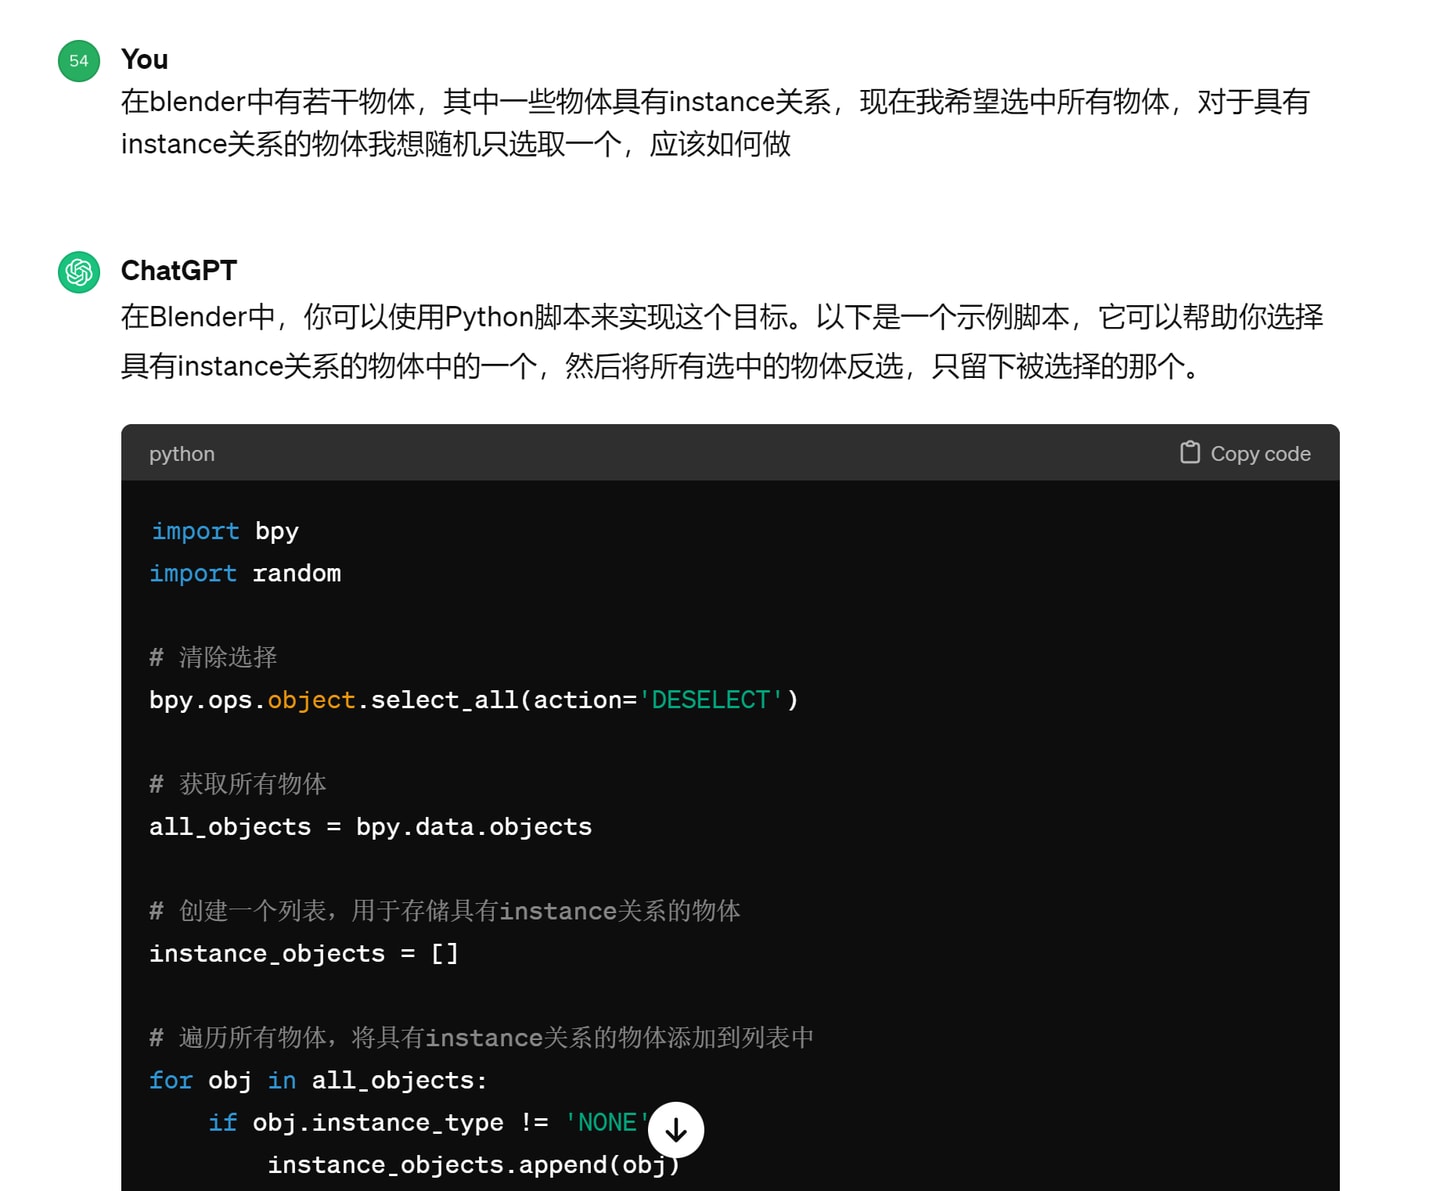
Task: Click the scroll-to-bottom arrow button
Action: (676, 1130)
